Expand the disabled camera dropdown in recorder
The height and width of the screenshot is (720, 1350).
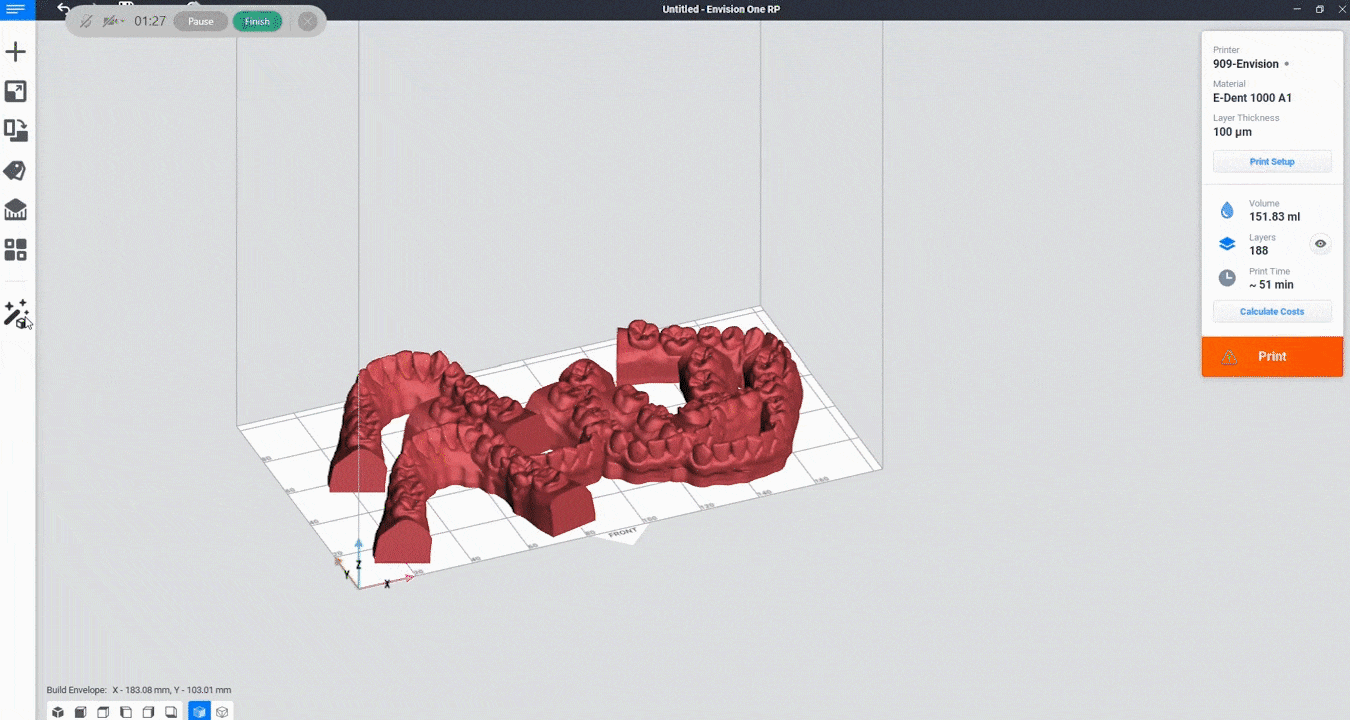click(x=114, y=21)
